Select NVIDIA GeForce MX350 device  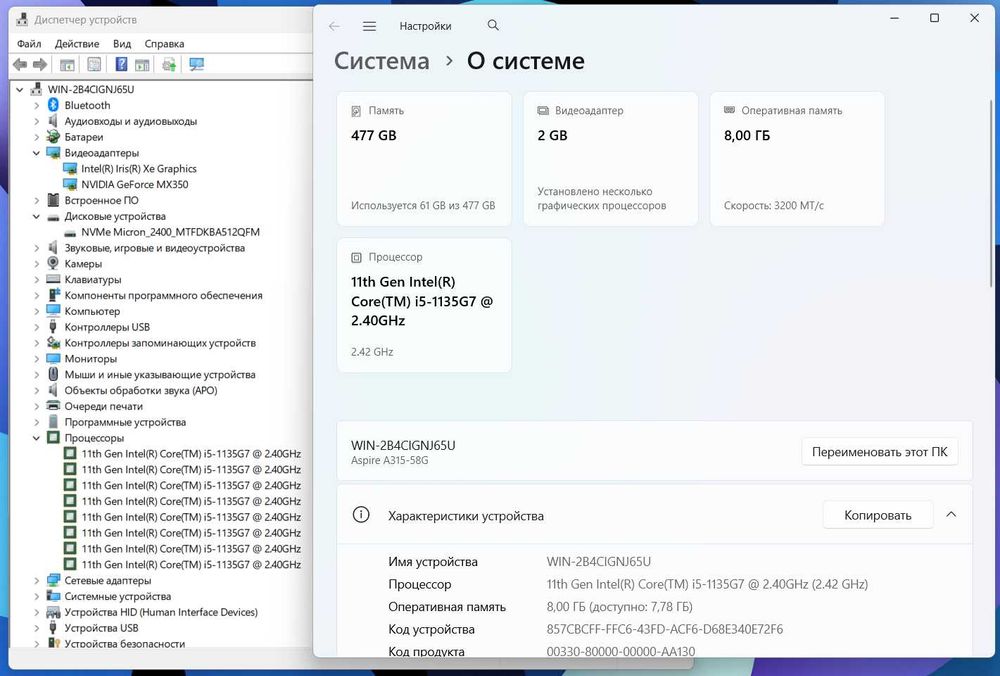tap(135, 185)
